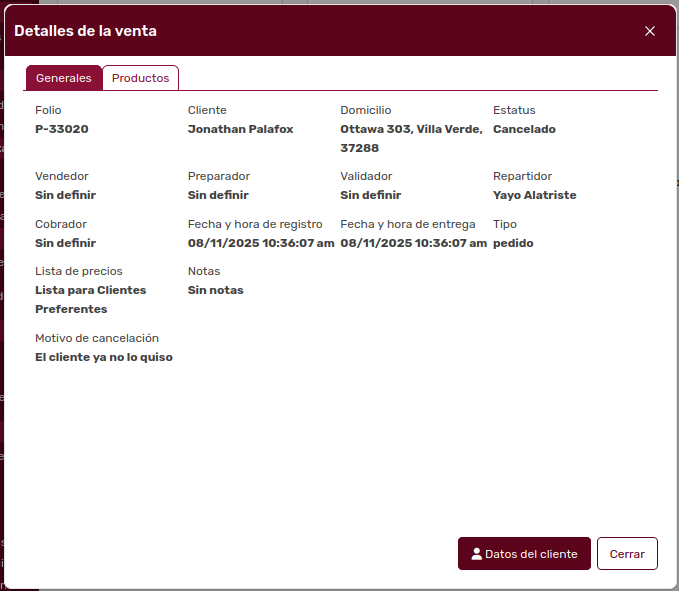Click the Sin definir value under Cobrador
Viewport: 679px width, 591px height.
pyautogui.click(x=65, y=243)
